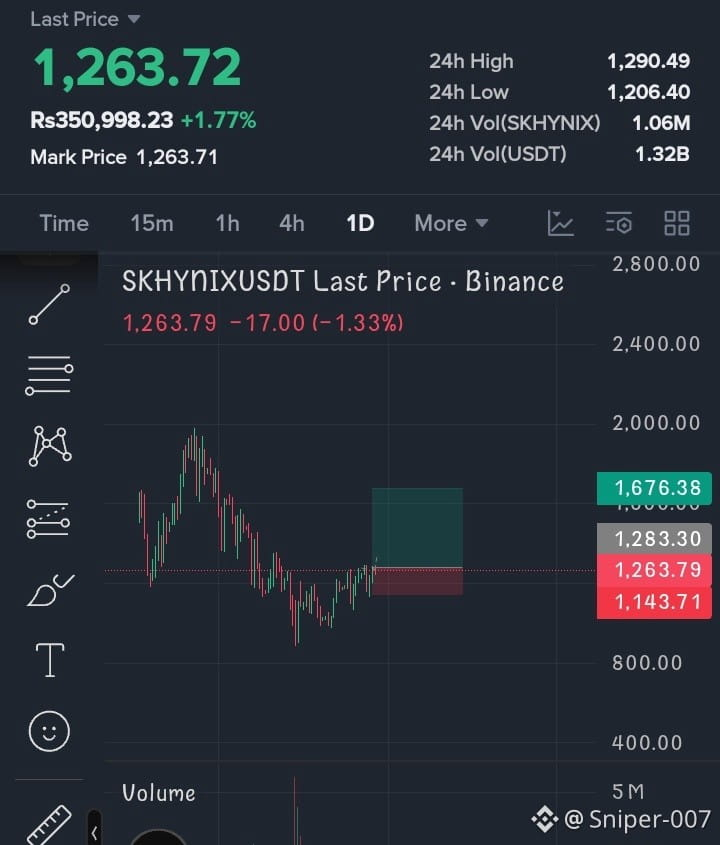This screenshot has height=845, width=720.
Task: Click the 2,800.00 price axis label
Action: click(x=656, y=264)
